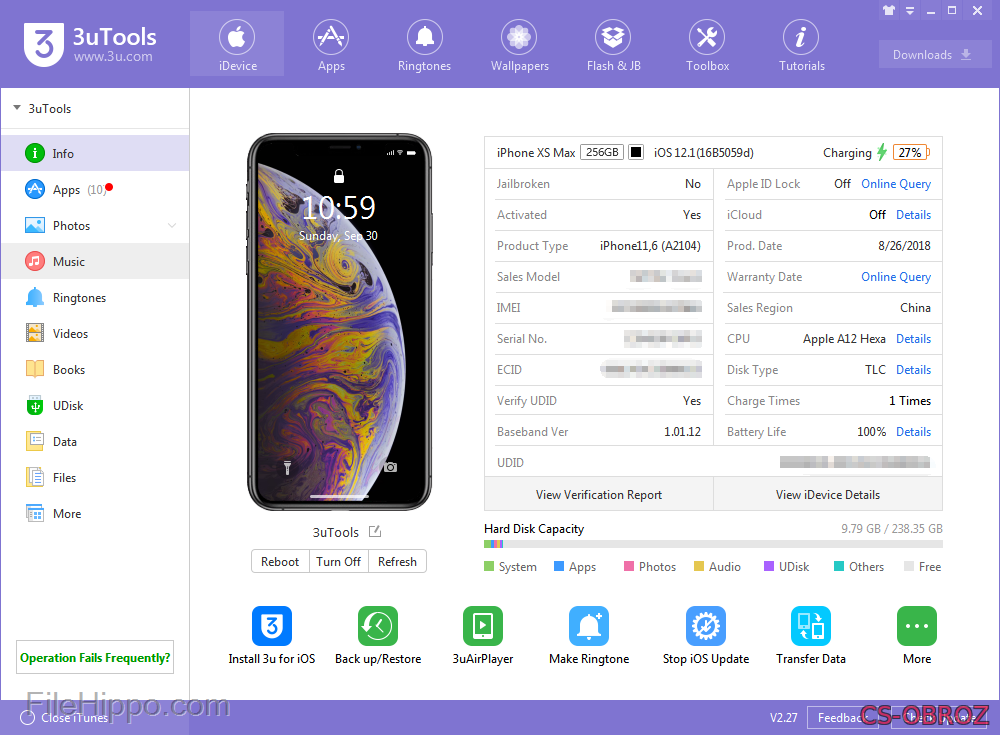Click edit icon next to device name
Image resolution: width=1000 pixels, height=735 pixels.
375,532
